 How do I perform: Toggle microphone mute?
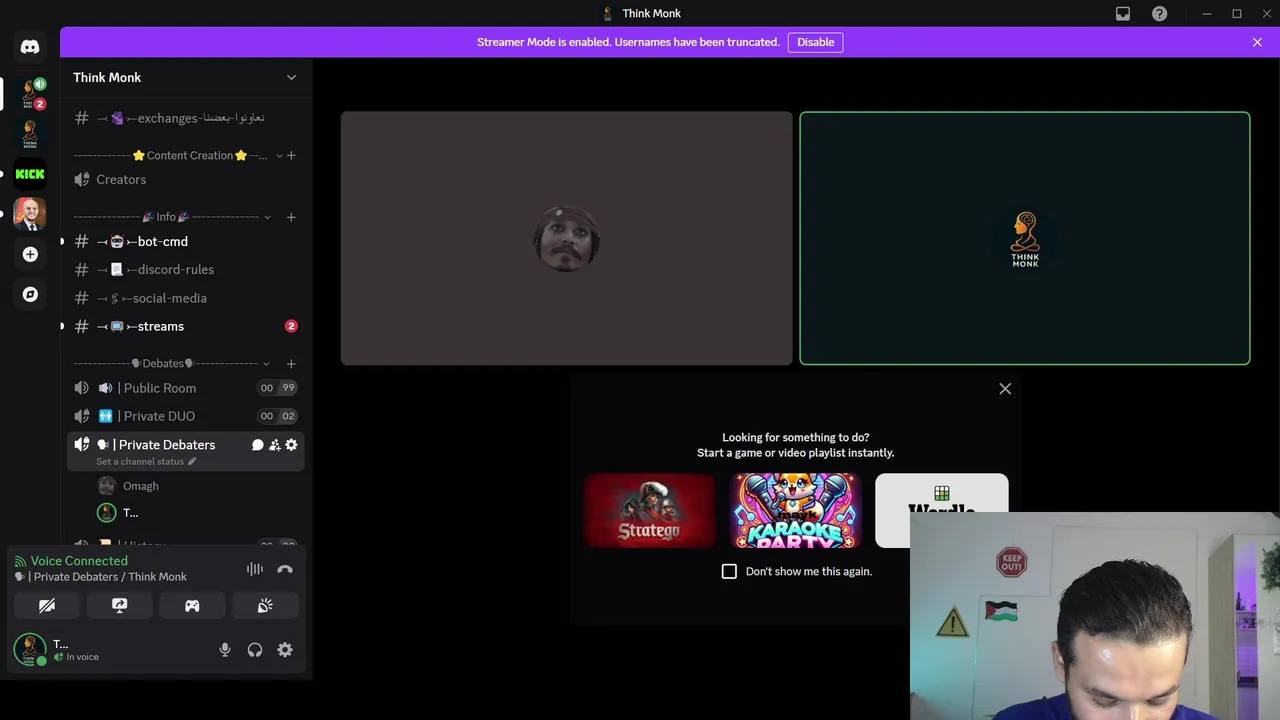coord(225,650)
